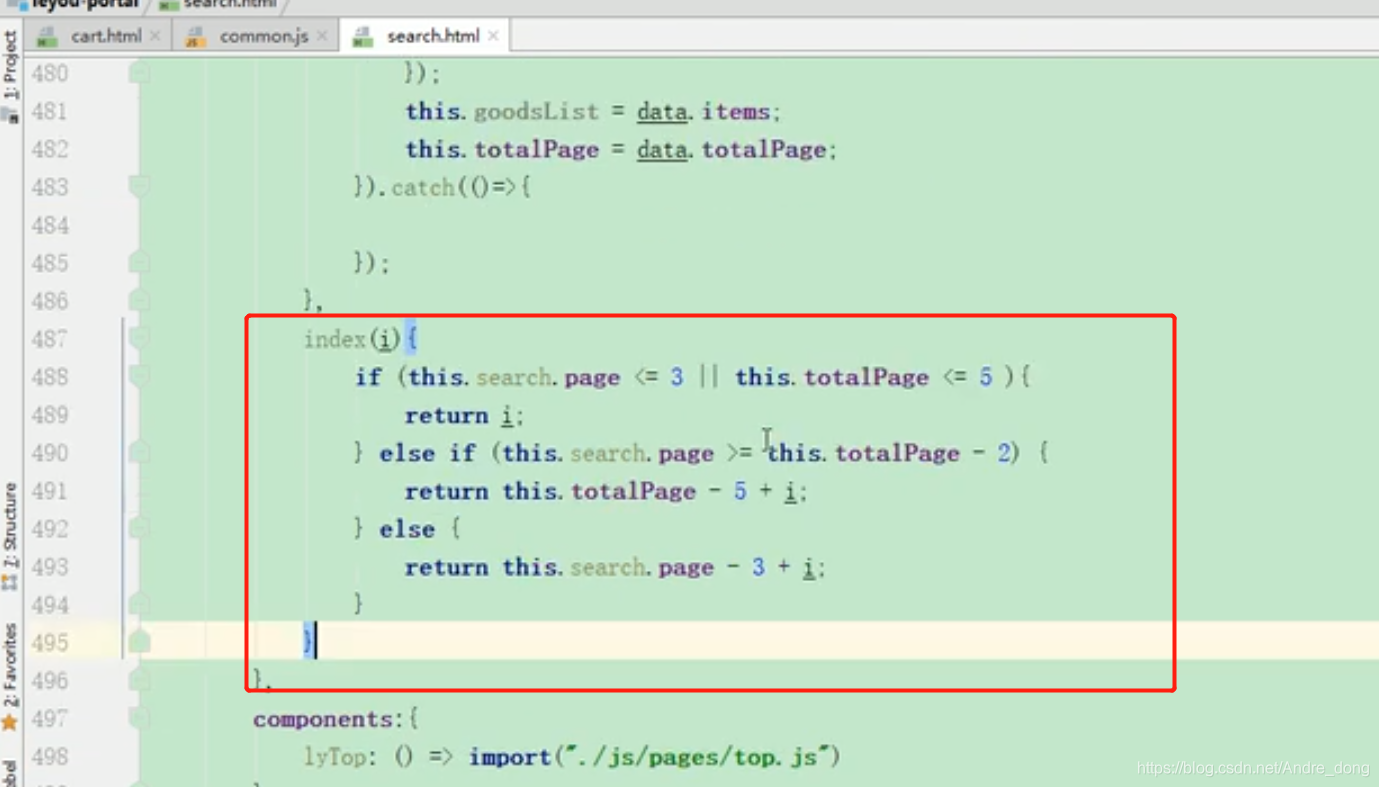Open the Structure tool window

[x=10, y=535]
